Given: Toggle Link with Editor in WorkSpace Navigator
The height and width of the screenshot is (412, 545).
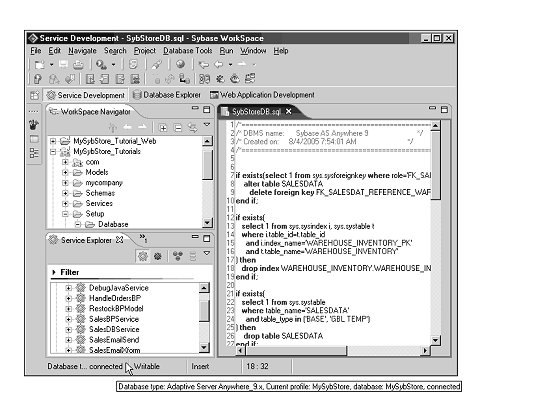Looking at the screenshot, I should point(193,128).
